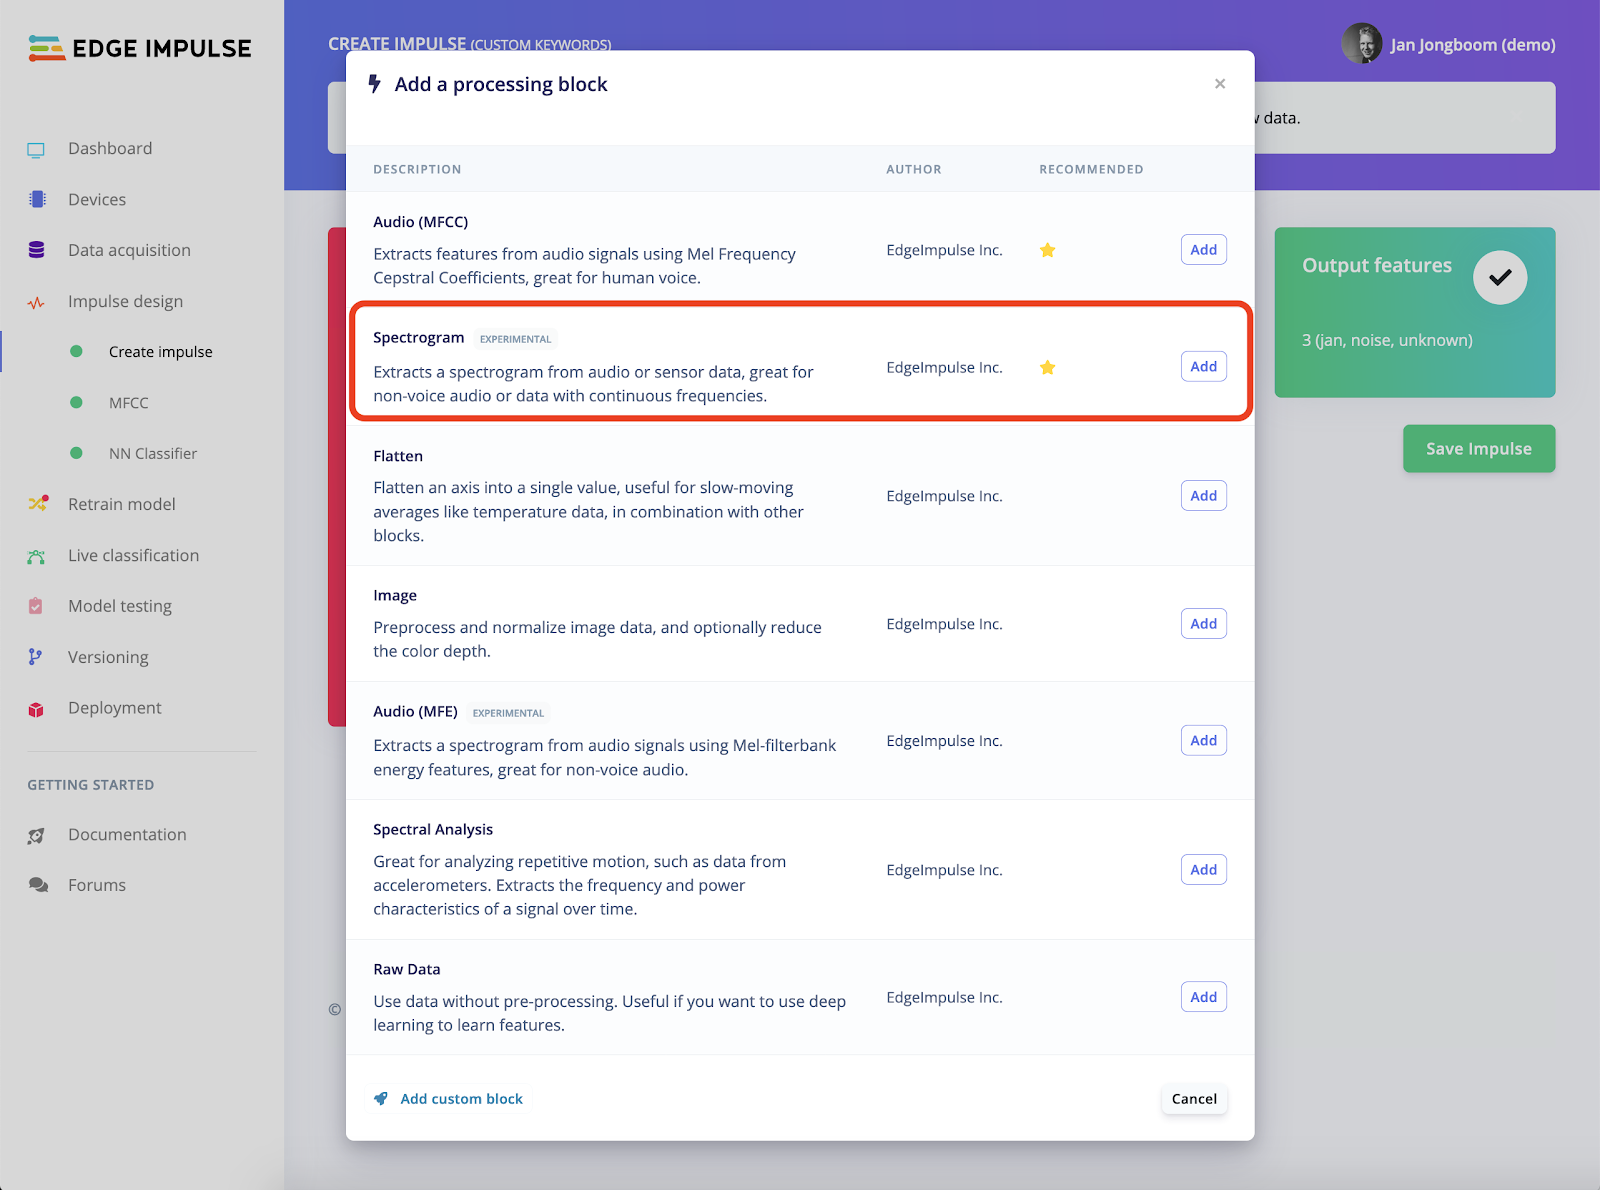Viewport: 1600px width, 1190px height.
Task: Go to Retrain model
Action: (122, 504)
